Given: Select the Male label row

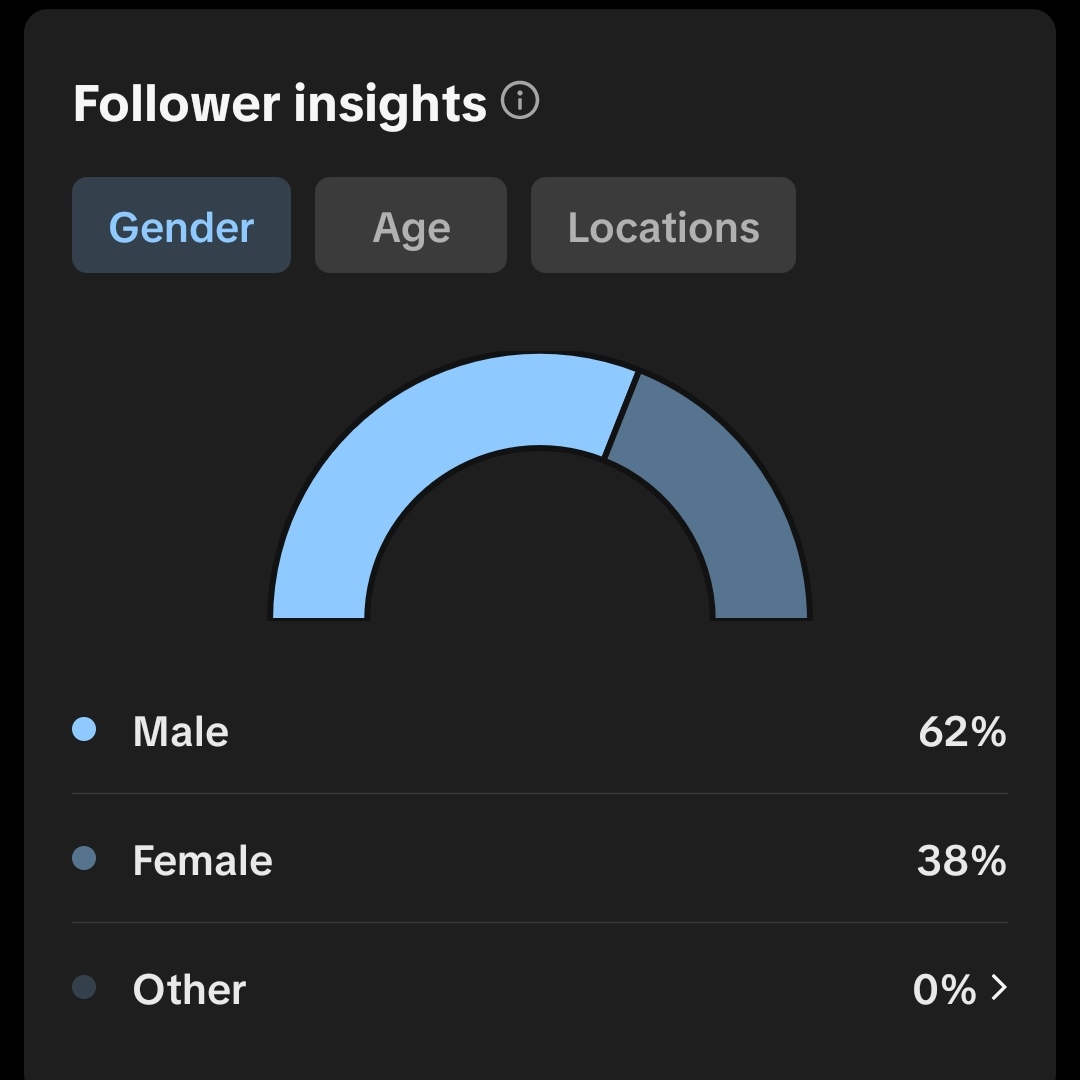Looking at the screenshot, I should [540, 730].
